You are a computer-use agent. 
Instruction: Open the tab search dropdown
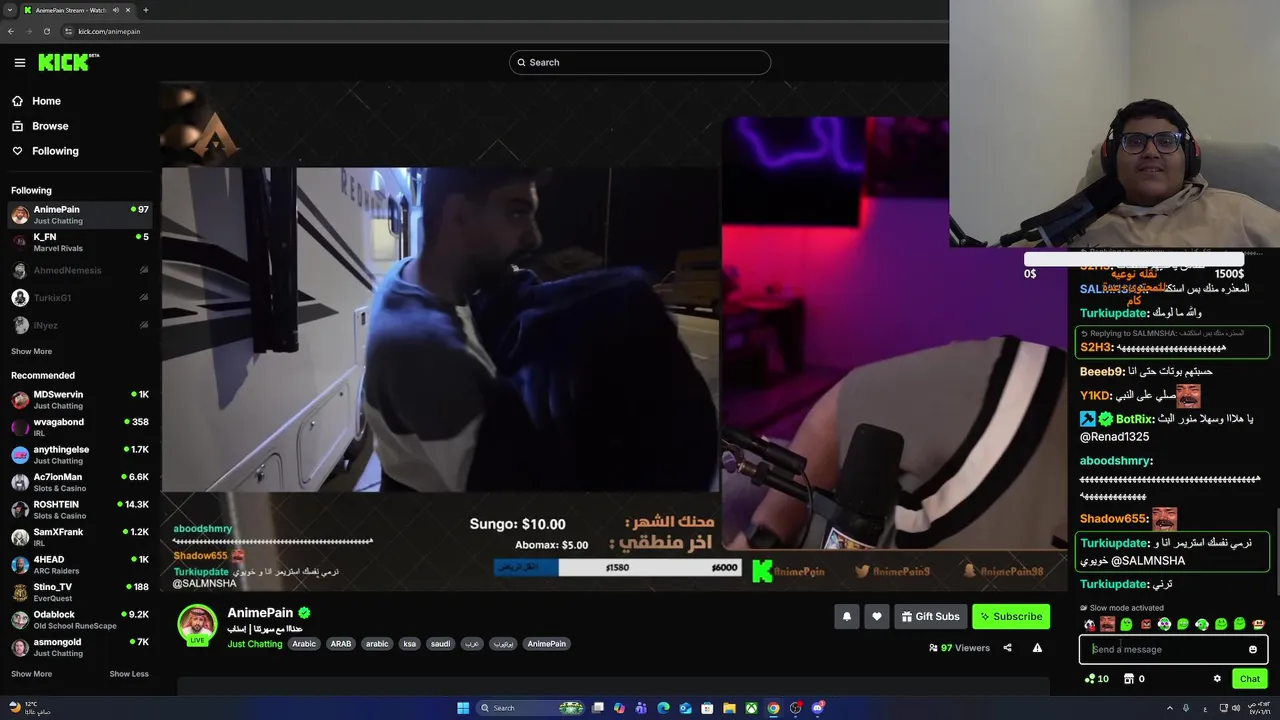pos(10,10)
